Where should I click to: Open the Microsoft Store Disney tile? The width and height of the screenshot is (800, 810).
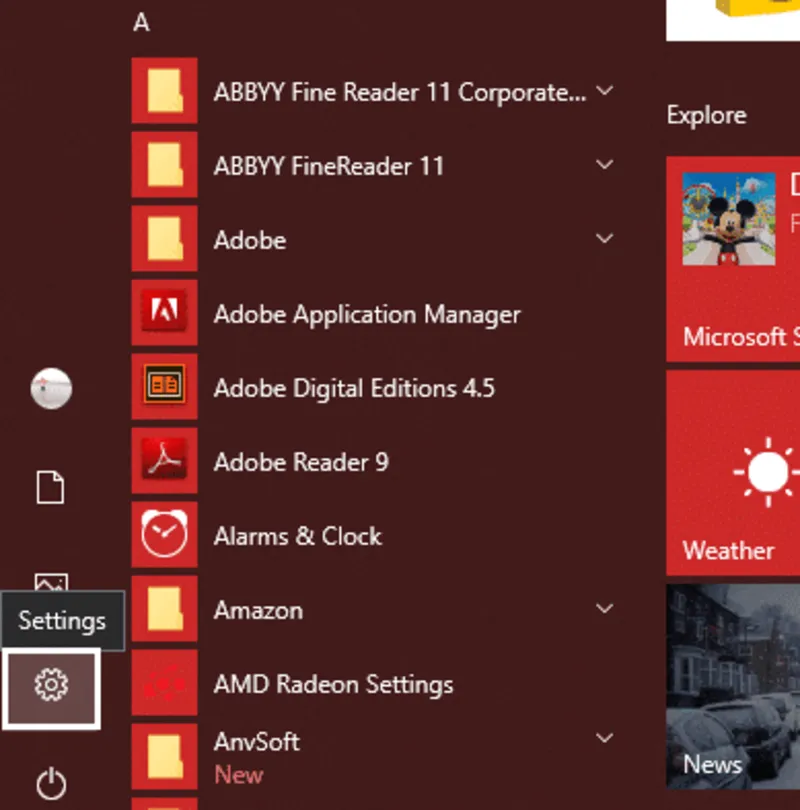click(x=733, y=258)
